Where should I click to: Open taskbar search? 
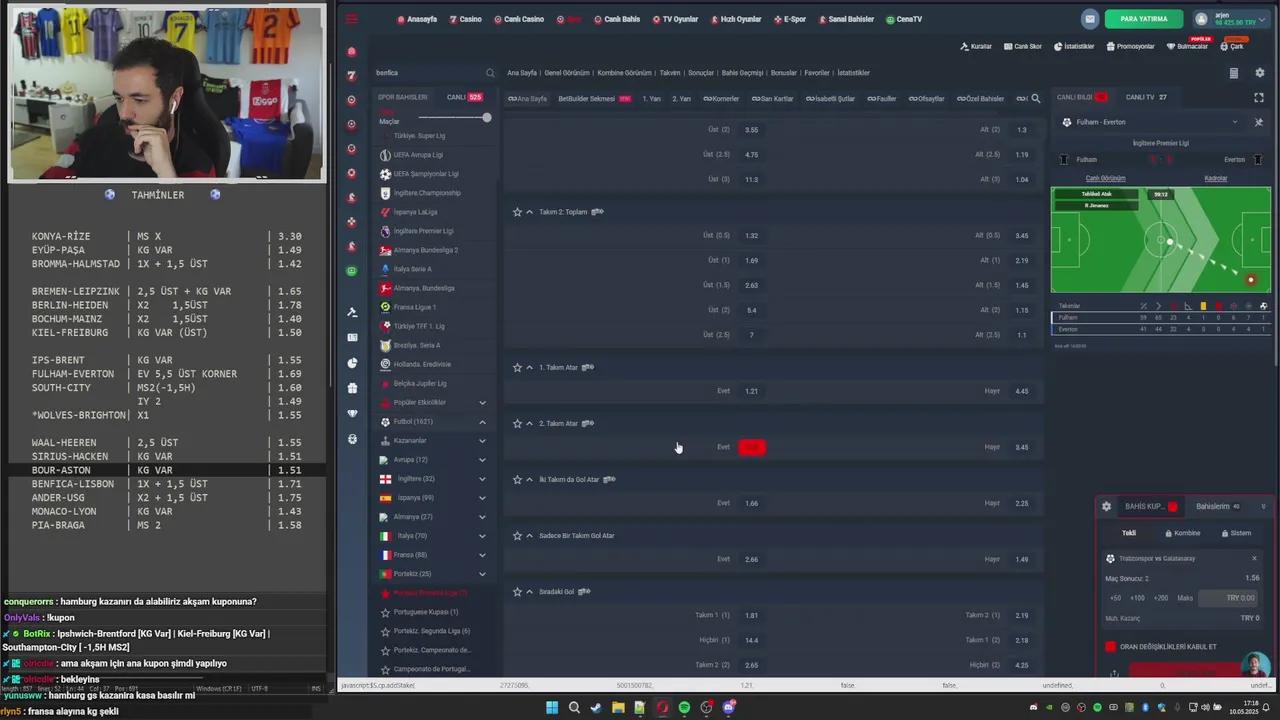click(x=574, y=707)
